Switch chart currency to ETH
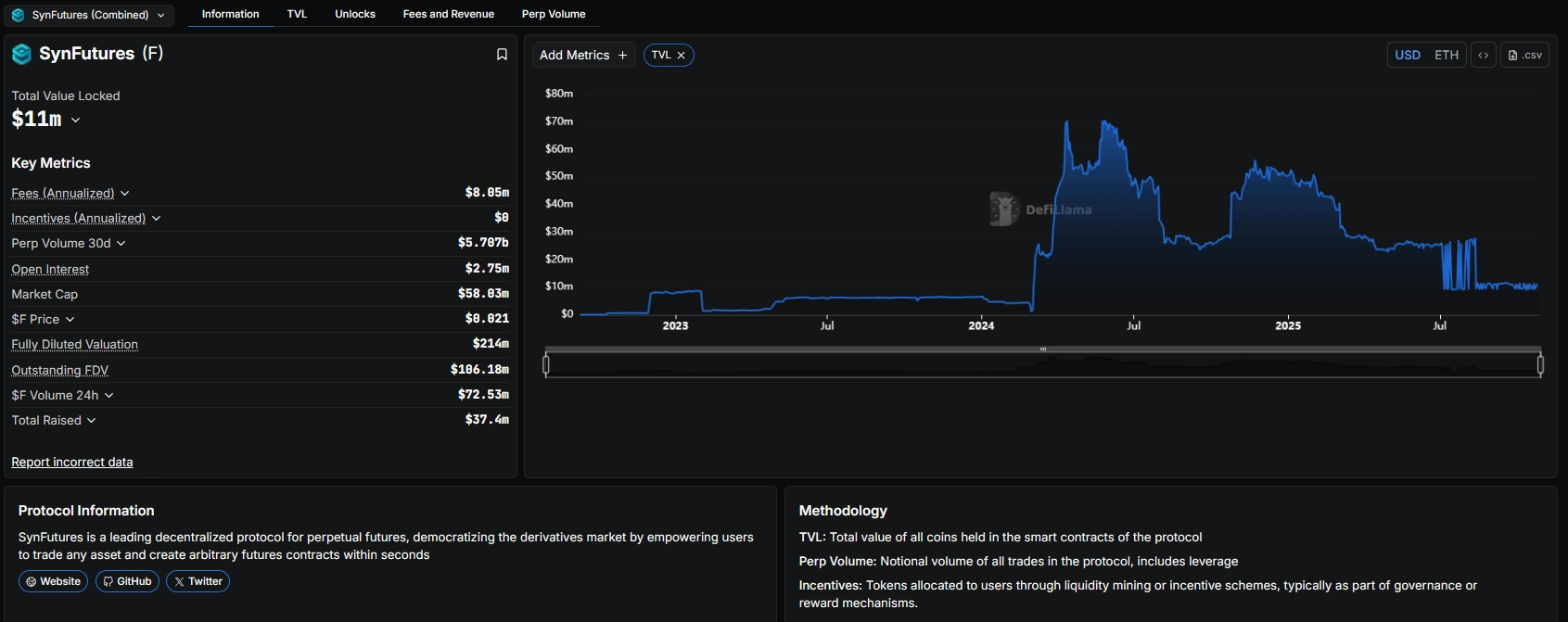The width and height of the screenshot is (1568, 622). 1446,55
